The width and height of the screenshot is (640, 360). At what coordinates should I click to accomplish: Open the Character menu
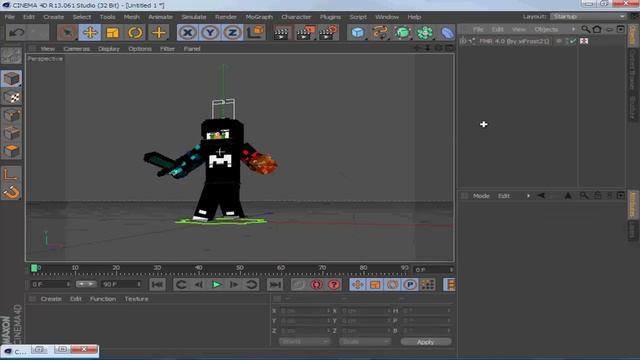[x=296, y=17]
